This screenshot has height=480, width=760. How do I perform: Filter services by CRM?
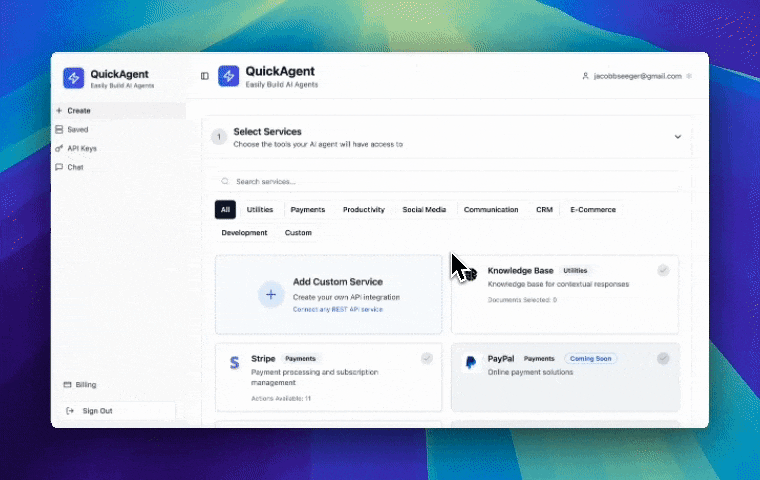[x=544, y=209]
